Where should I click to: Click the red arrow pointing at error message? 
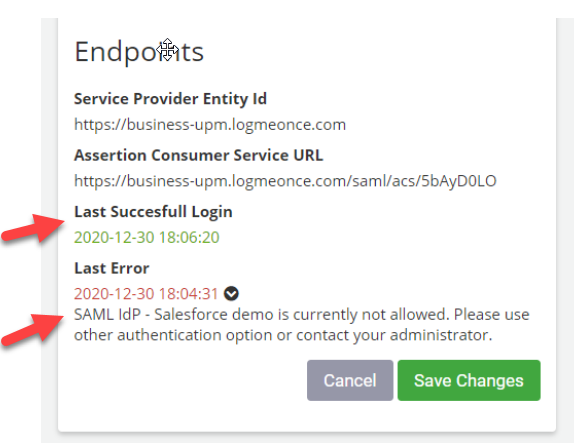[x=33, y=328]
